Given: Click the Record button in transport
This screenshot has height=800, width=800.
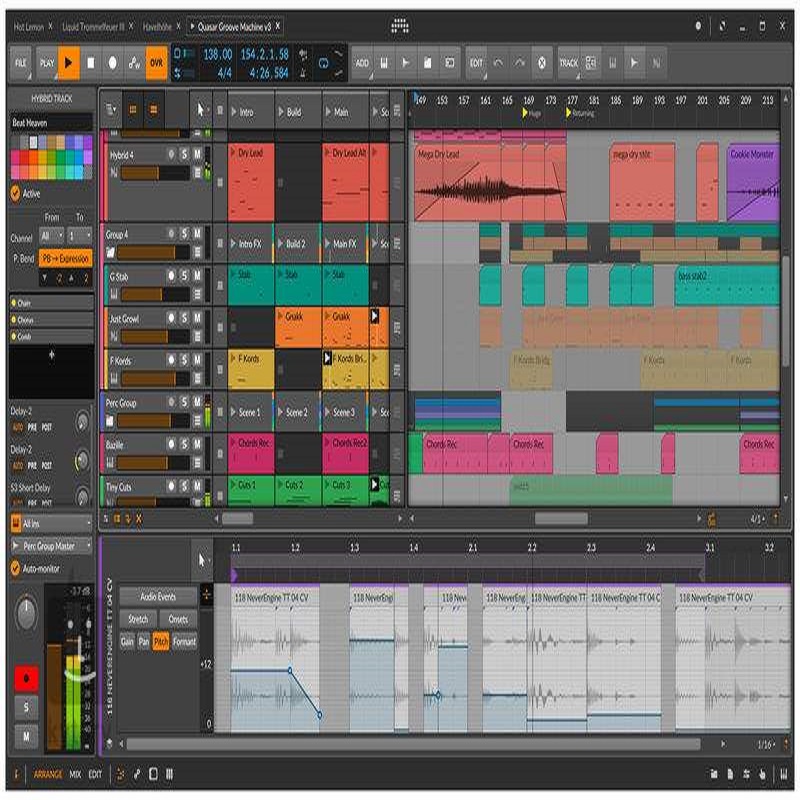Looking at the screenshot, I should (x=112, y=62).
